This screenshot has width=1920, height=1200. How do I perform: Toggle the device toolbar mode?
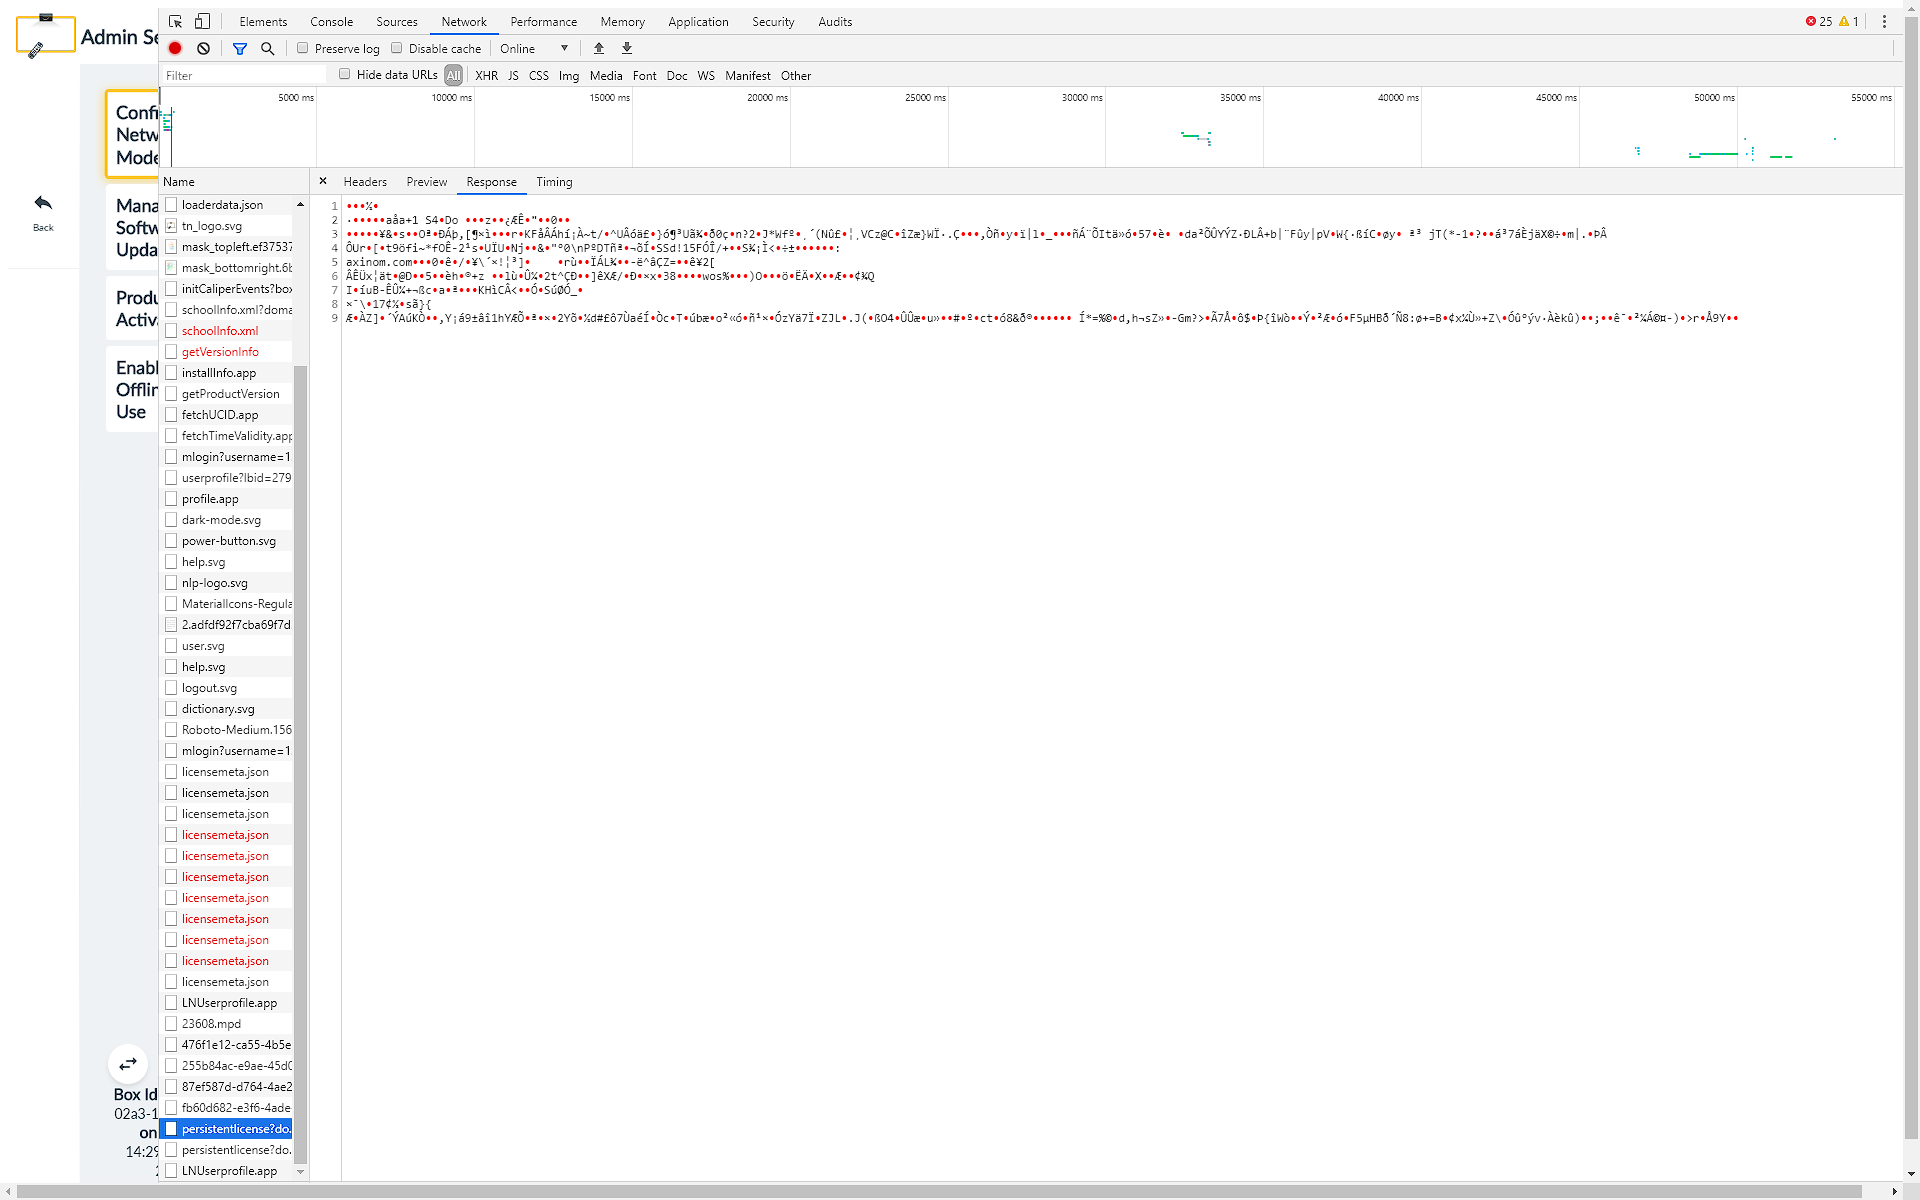pyautogui.click(x=201, y=21)
